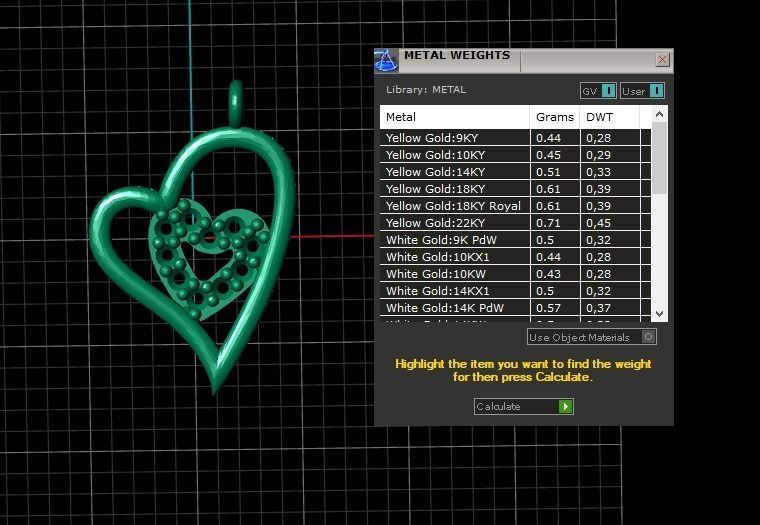
Task: Toggle the GV library switch
Action: tap(598, 91)
